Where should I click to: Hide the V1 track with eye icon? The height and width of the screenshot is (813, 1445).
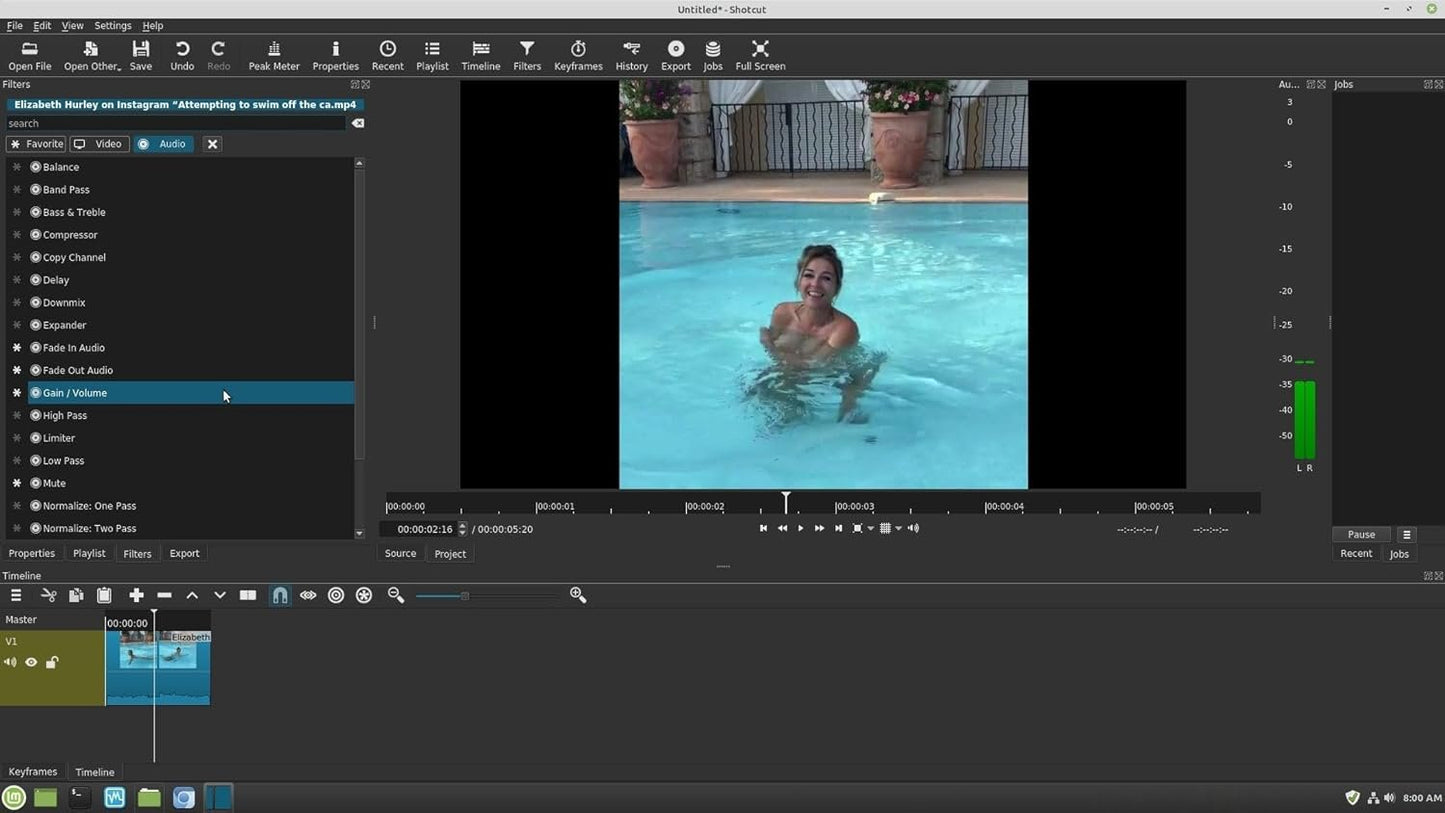(31, 662)
